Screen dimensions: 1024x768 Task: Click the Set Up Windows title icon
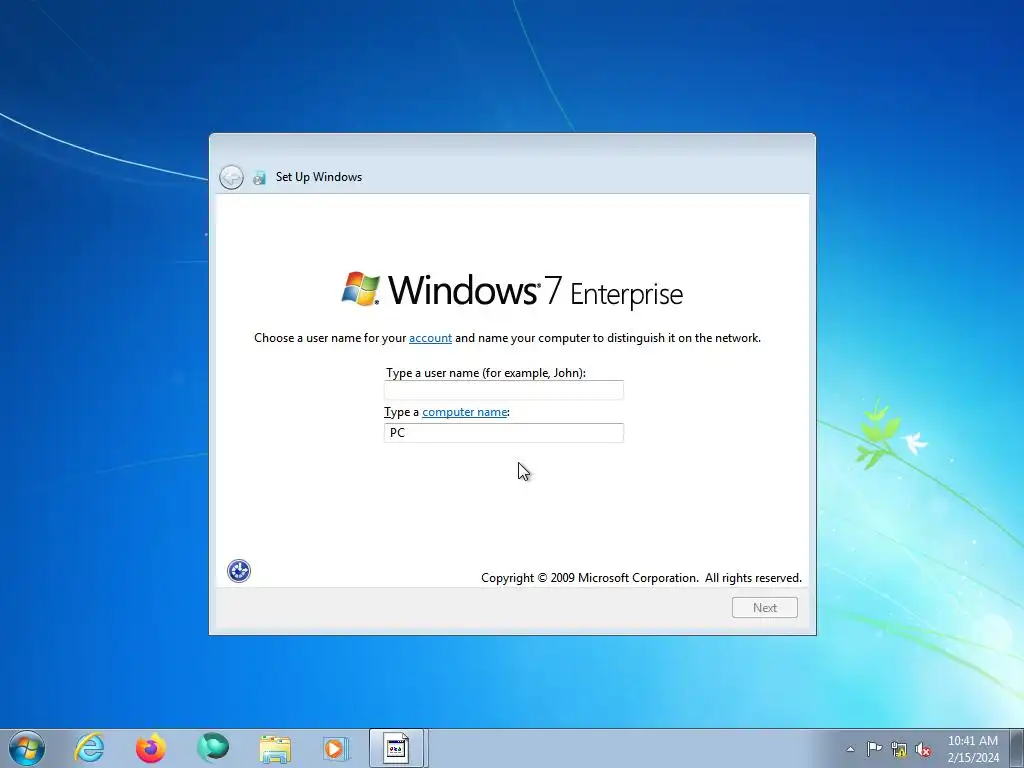click(259, 177)
